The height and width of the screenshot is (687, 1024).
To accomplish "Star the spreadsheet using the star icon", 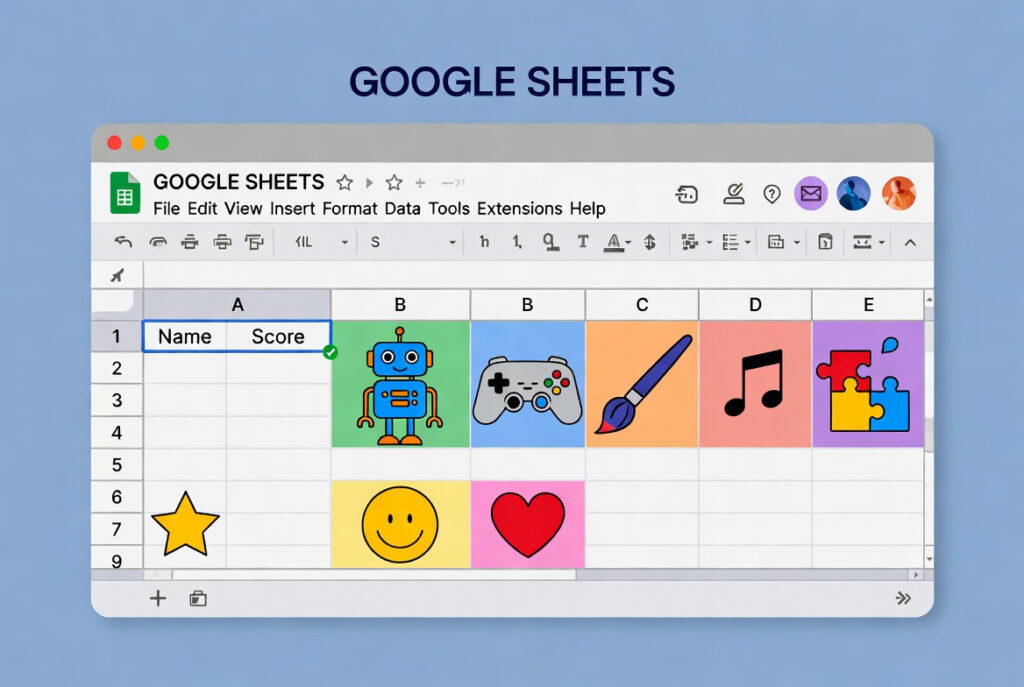I will point(344,183).
